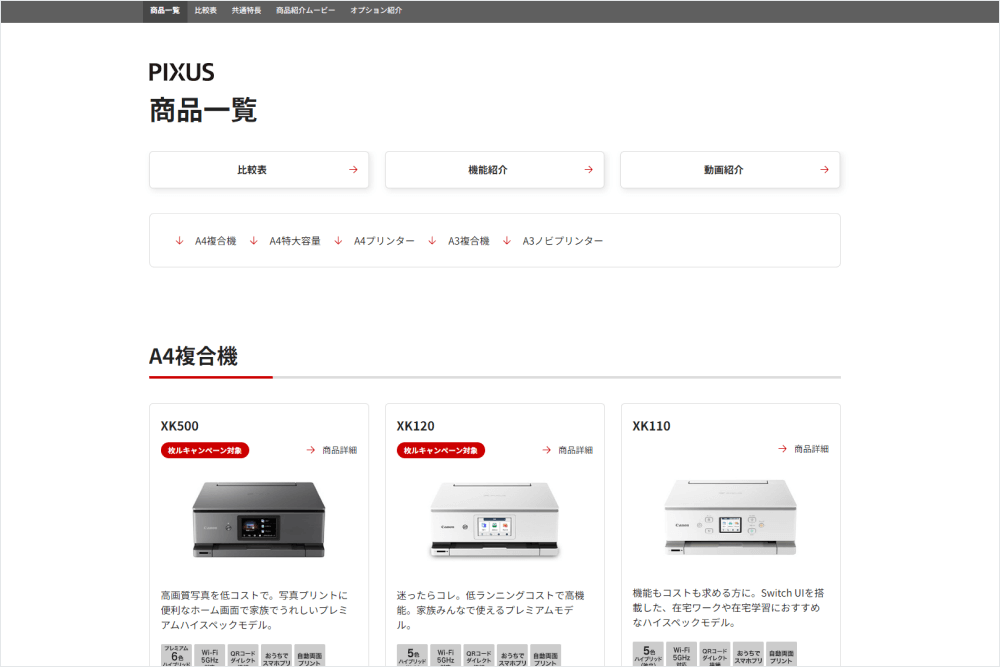Go to the 商品紹介ムービー navigation tab
Screen dimensions: 1000x667
pos(305,11)
